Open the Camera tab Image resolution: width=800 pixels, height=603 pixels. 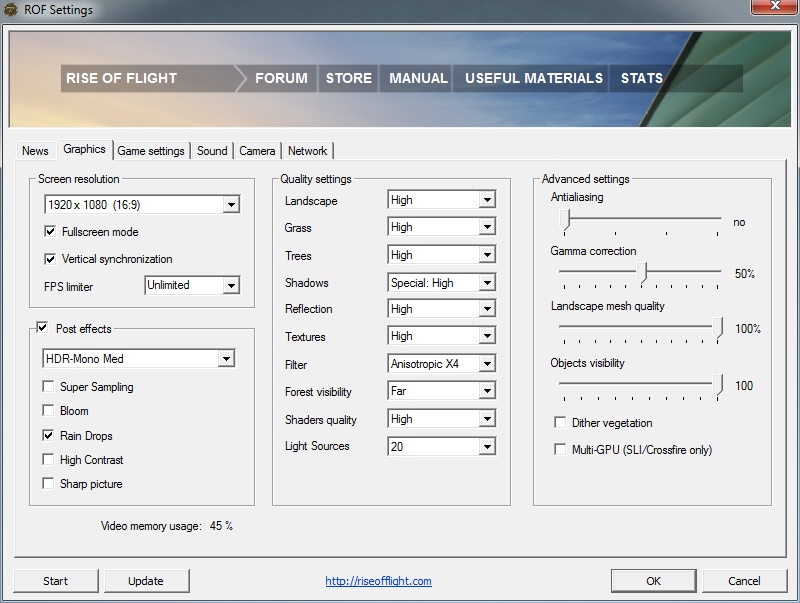pos(257,151)
